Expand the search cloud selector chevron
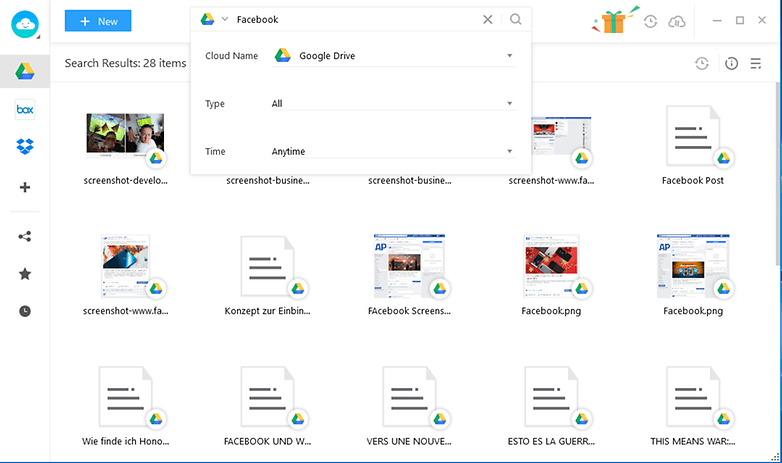 click(x=224, y=19)
